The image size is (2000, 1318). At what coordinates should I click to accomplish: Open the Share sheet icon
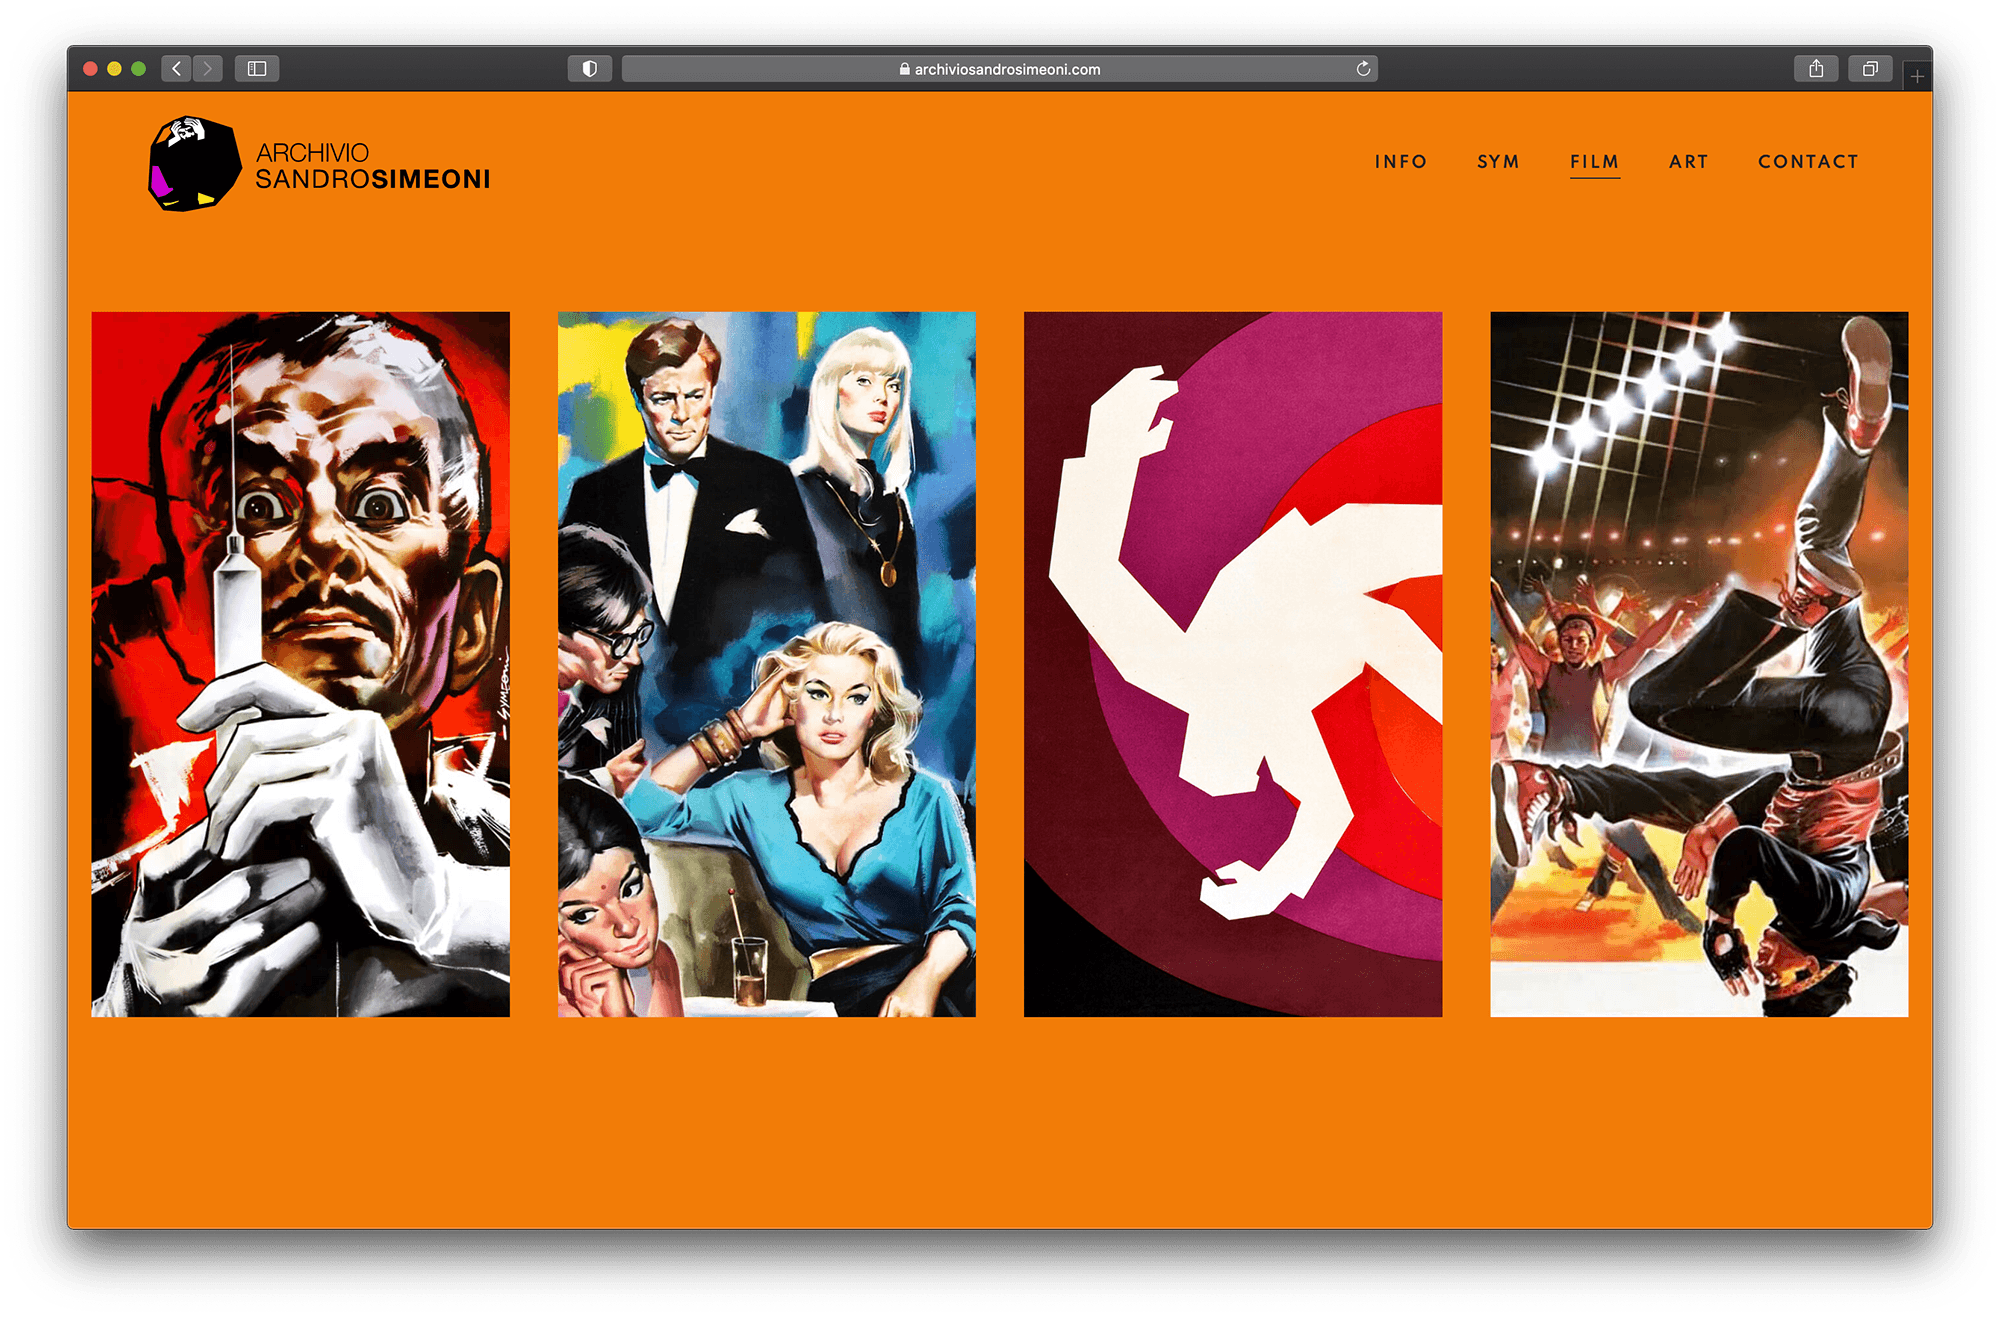tap(1816, 68)
